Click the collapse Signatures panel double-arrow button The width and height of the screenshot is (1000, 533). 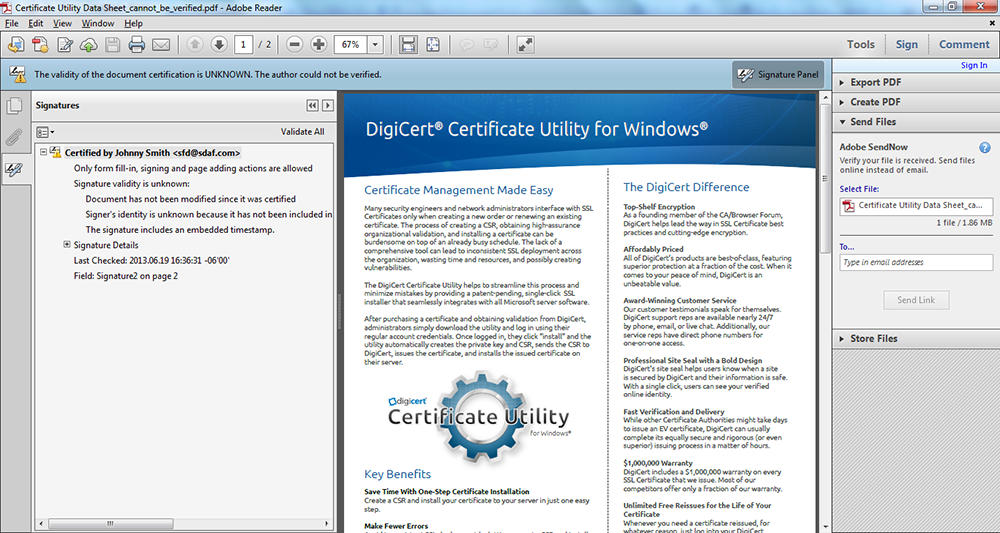coord(312,106)
